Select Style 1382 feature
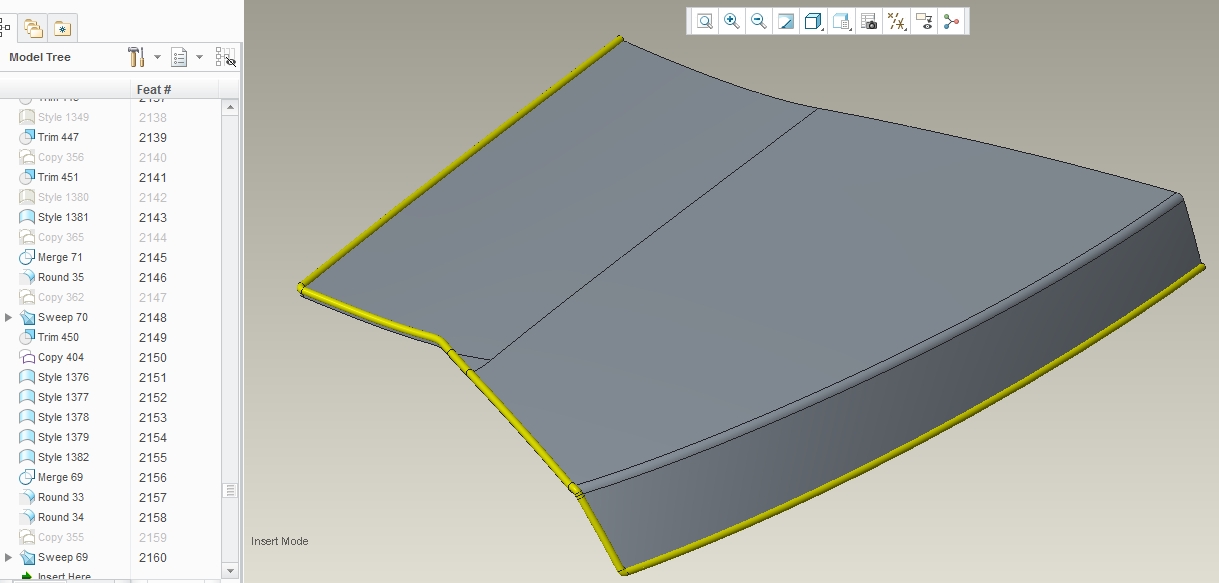The image size is (1219, 583). coord(63,457)
